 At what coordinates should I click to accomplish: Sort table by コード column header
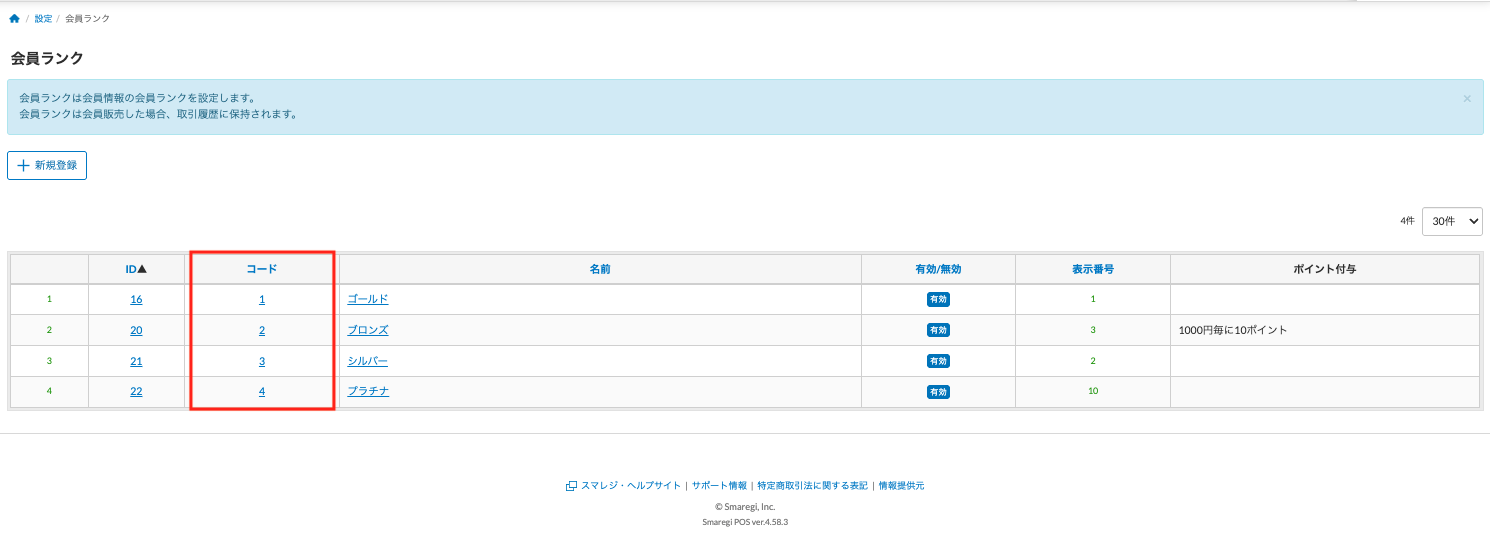pos(262,269)
